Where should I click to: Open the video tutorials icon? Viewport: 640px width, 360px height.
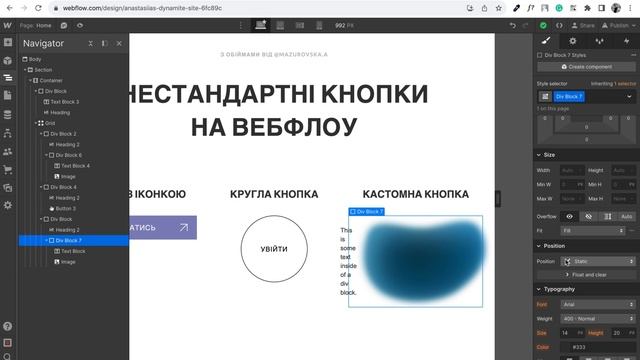click(7, 343)
